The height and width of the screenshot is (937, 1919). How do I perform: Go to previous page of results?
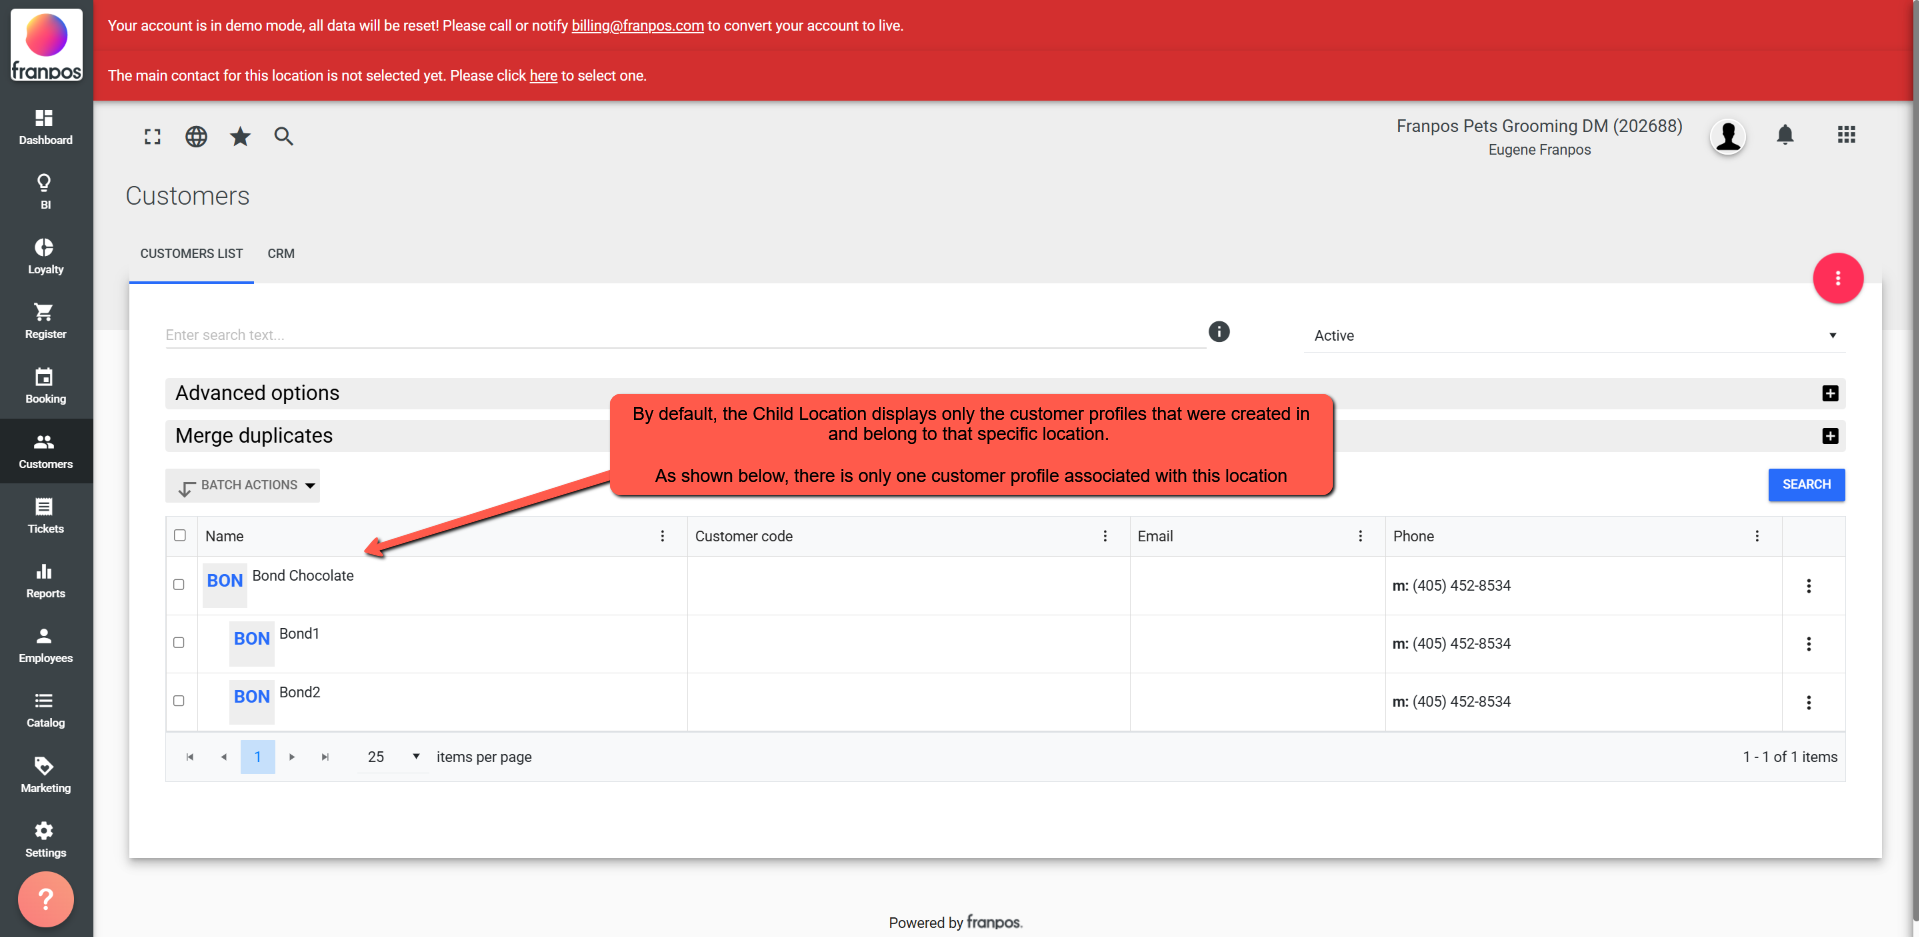[224, 757]
